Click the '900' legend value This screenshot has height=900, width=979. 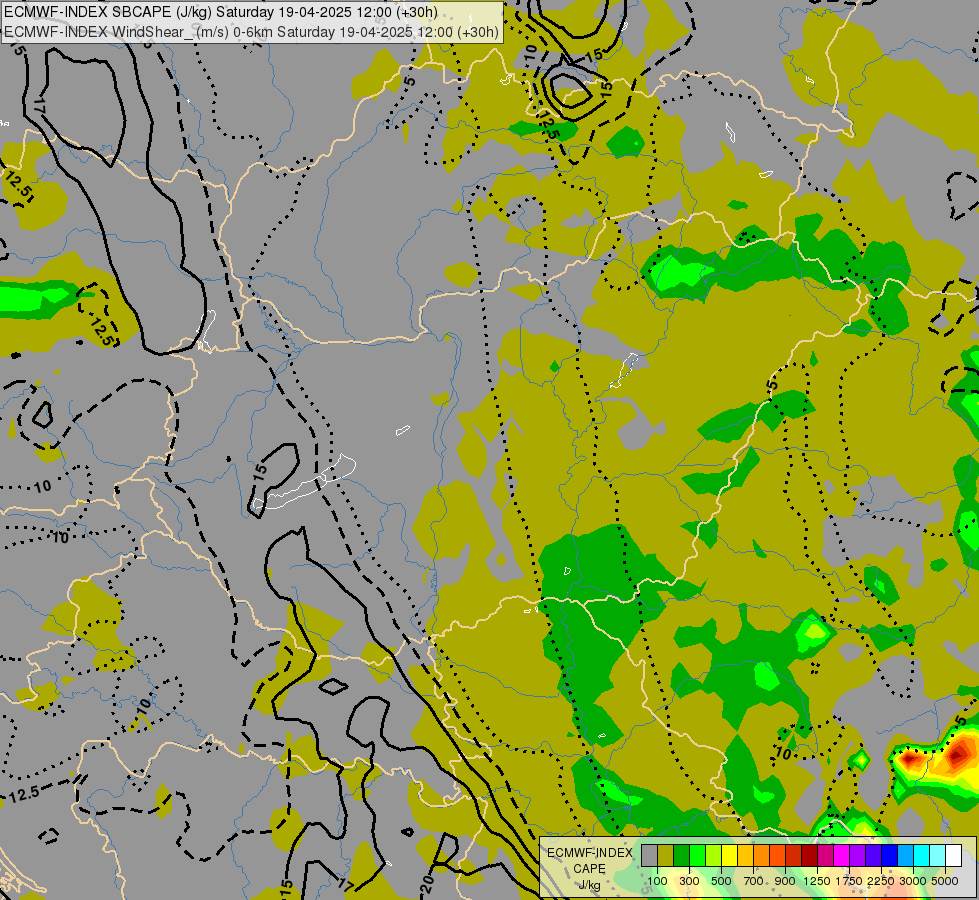click(x=785, y=881)
